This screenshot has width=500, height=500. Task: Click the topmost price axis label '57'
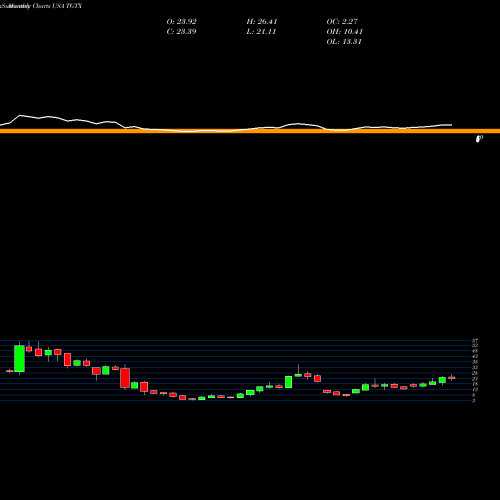coord(475,341)
